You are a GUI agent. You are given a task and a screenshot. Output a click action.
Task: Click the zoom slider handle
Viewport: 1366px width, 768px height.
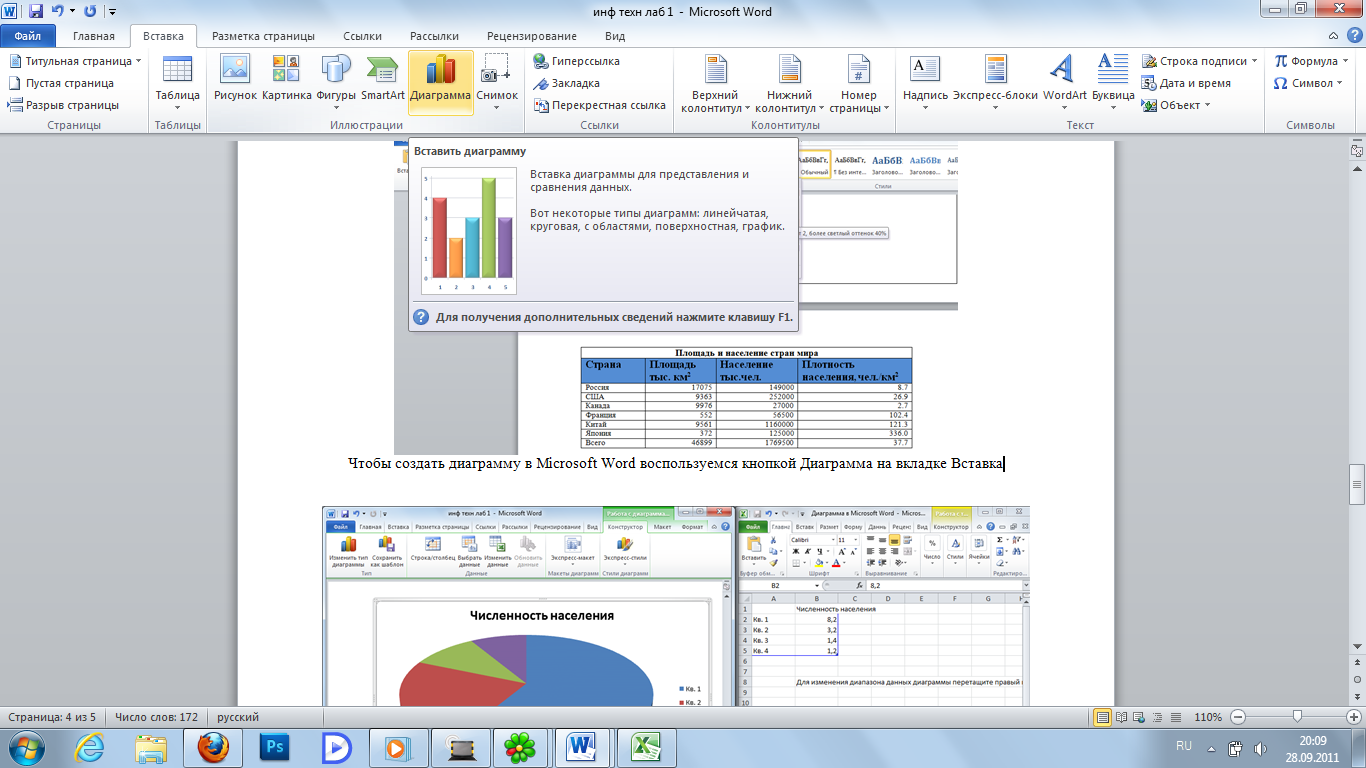(x=1297, y=717)
